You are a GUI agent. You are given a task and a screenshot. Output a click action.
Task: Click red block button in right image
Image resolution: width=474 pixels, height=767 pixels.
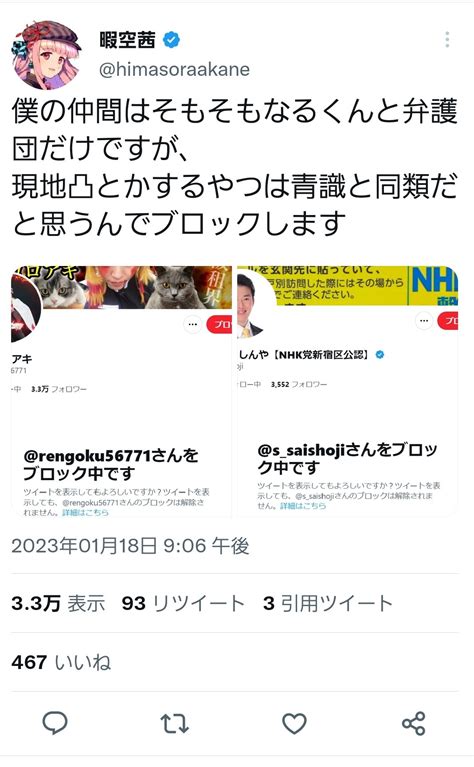448,321
